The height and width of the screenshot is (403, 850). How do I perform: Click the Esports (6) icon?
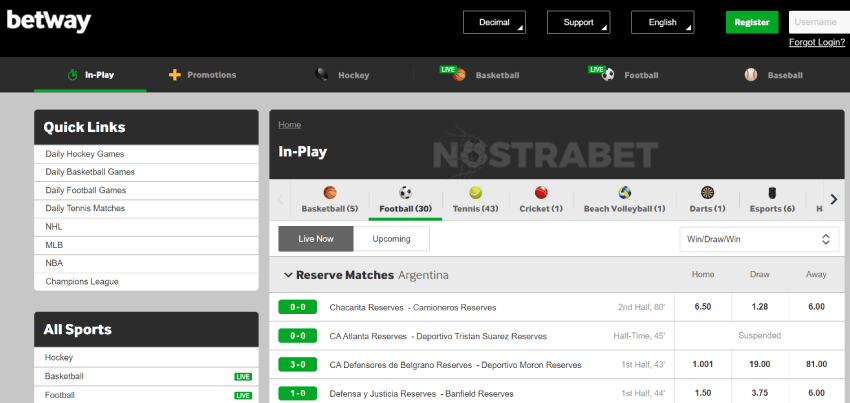(x=772, y=193)
